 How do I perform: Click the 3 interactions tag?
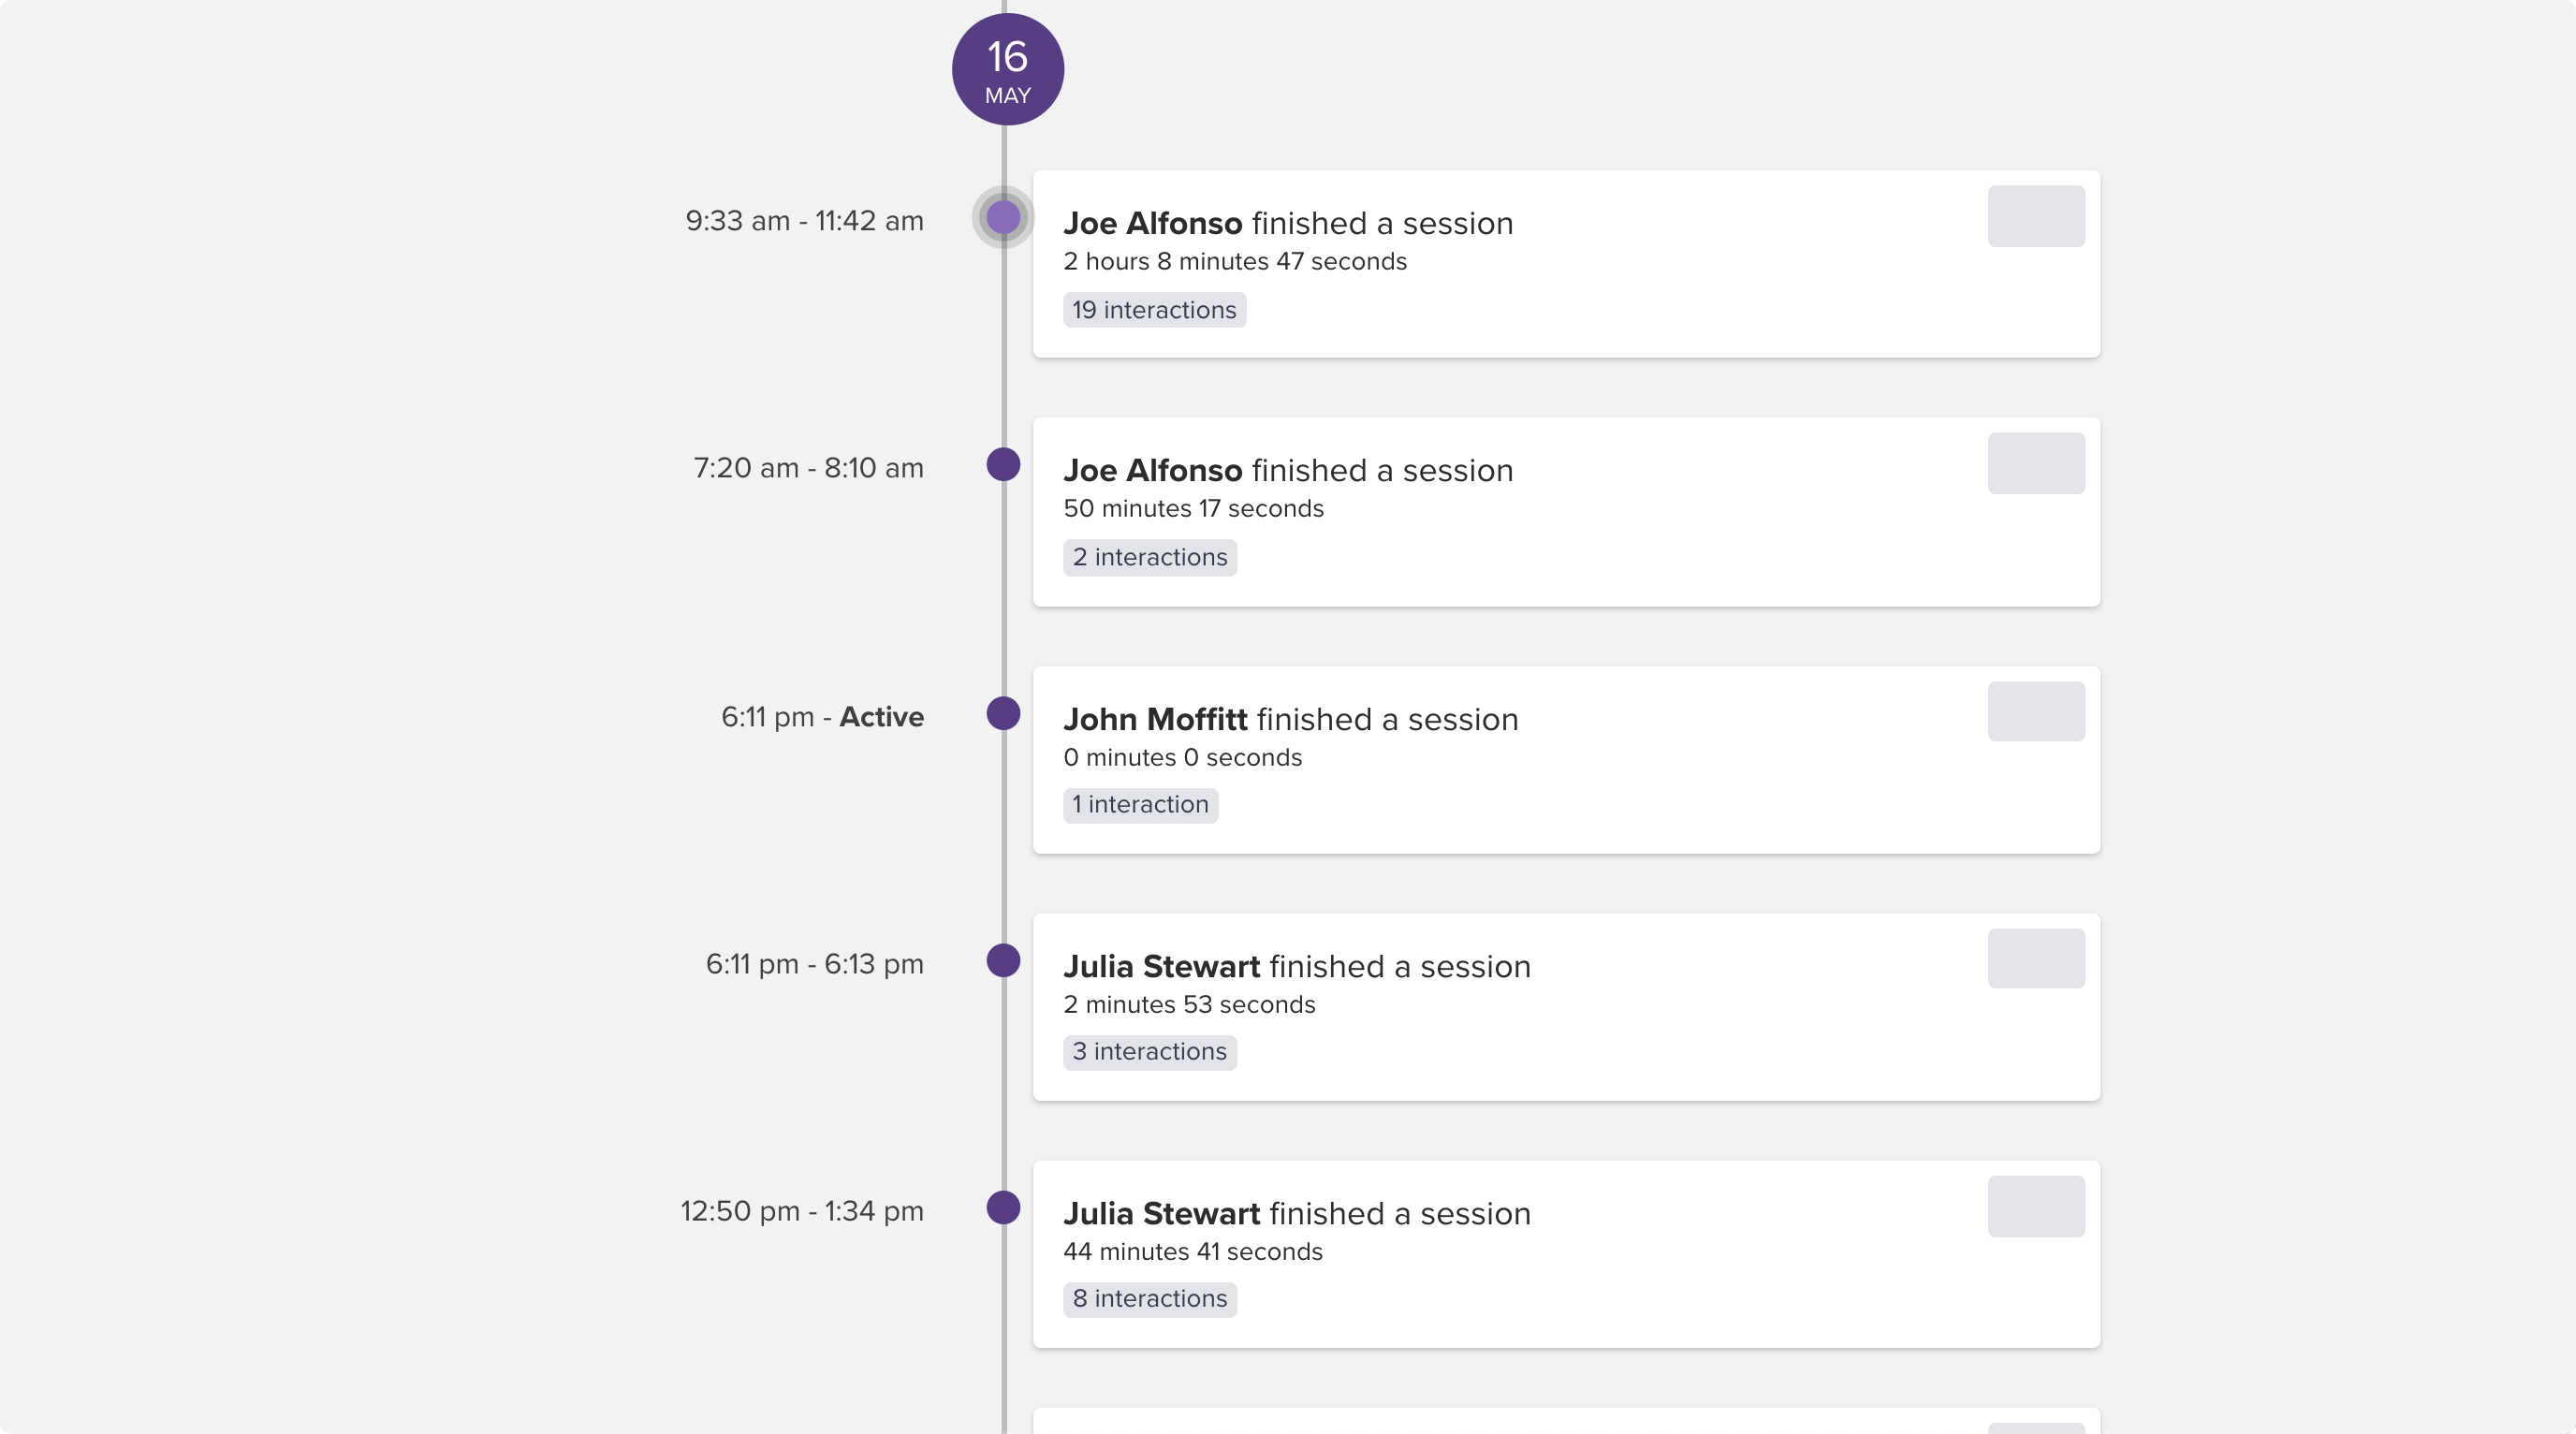click(1150, 1052)
